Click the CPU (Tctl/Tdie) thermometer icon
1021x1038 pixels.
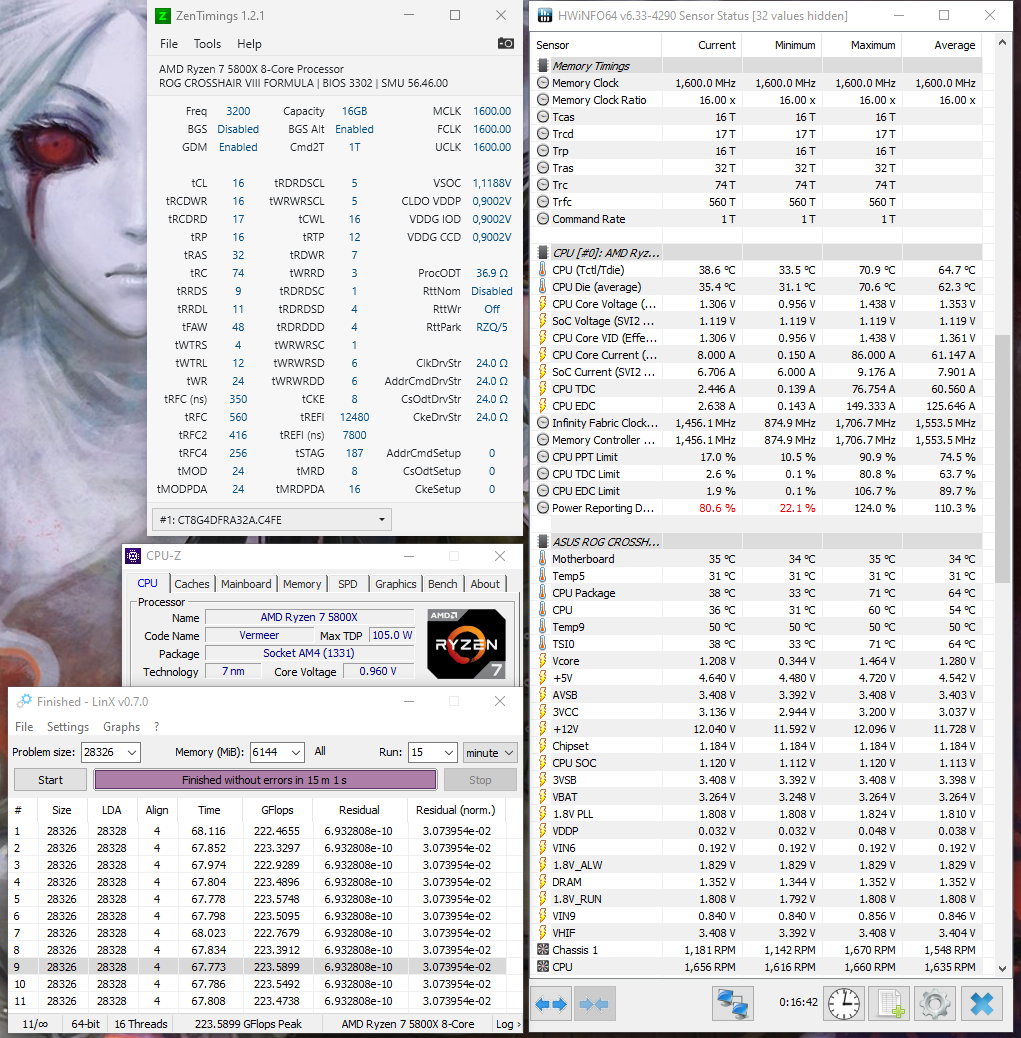coord(543,269)
